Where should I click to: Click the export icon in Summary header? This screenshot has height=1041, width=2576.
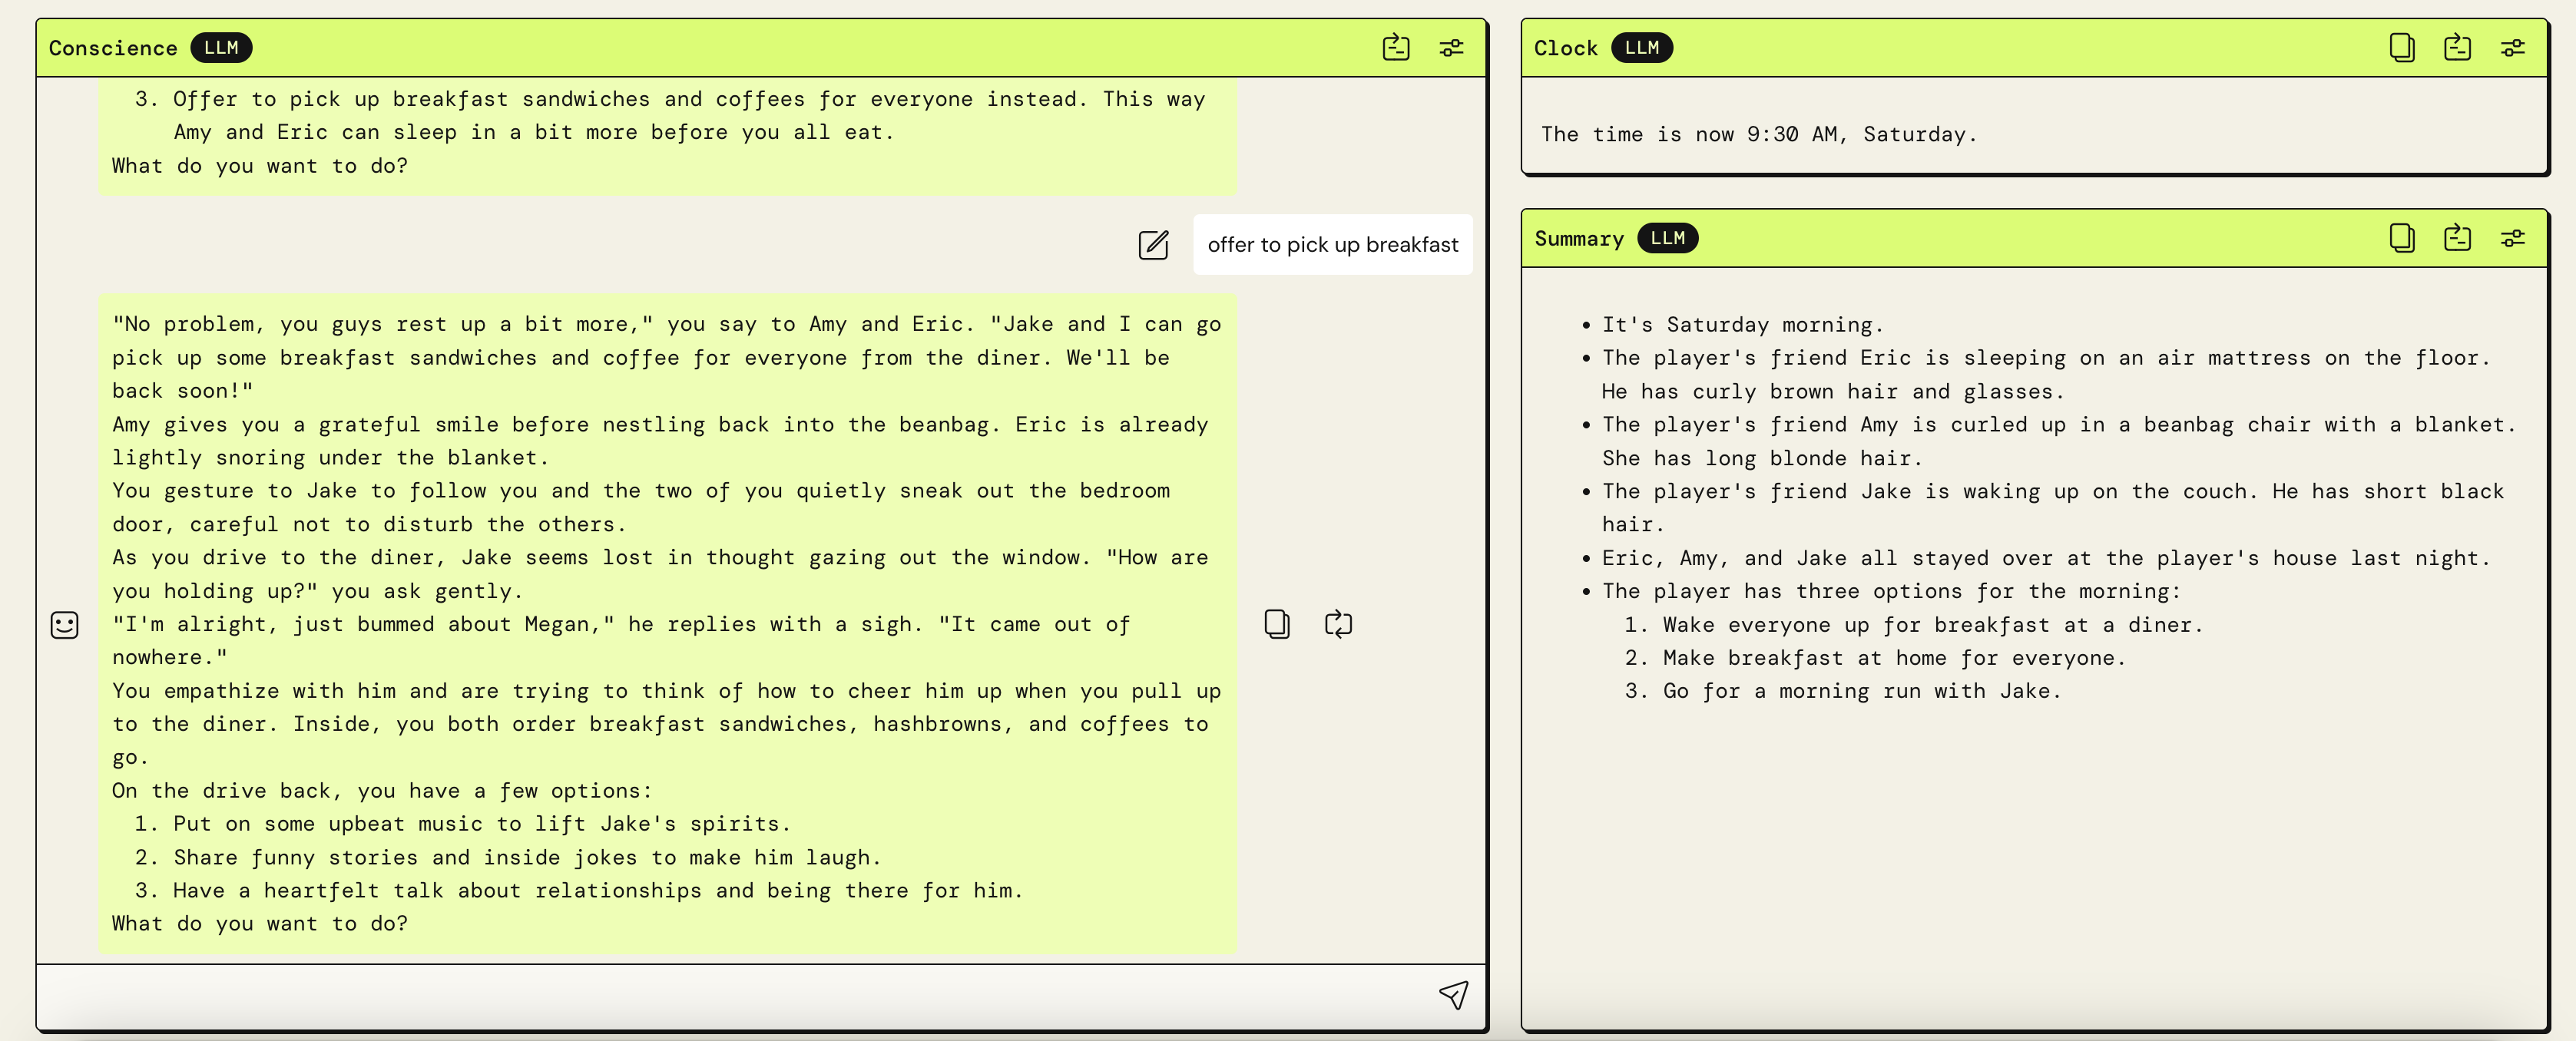pos(2457,238)
